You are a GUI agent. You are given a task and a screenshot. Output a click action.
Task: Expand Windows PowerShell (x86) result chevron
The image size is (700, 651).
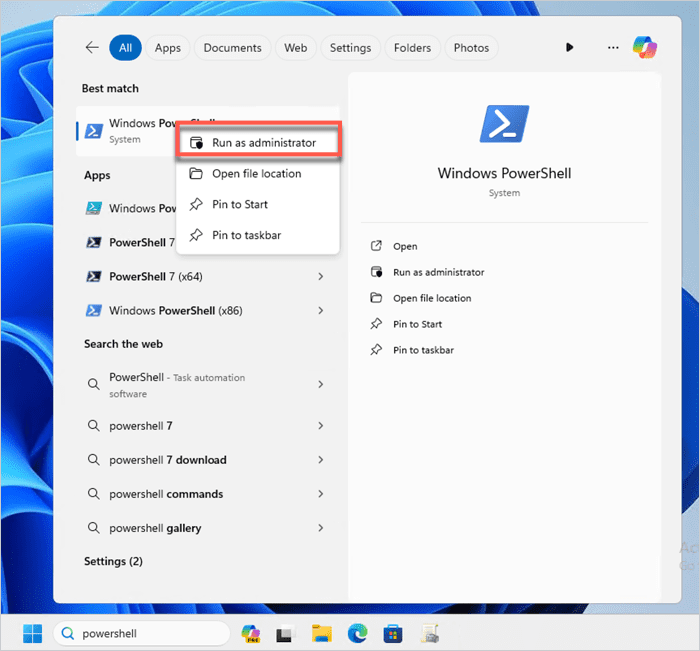coord(321,310)
